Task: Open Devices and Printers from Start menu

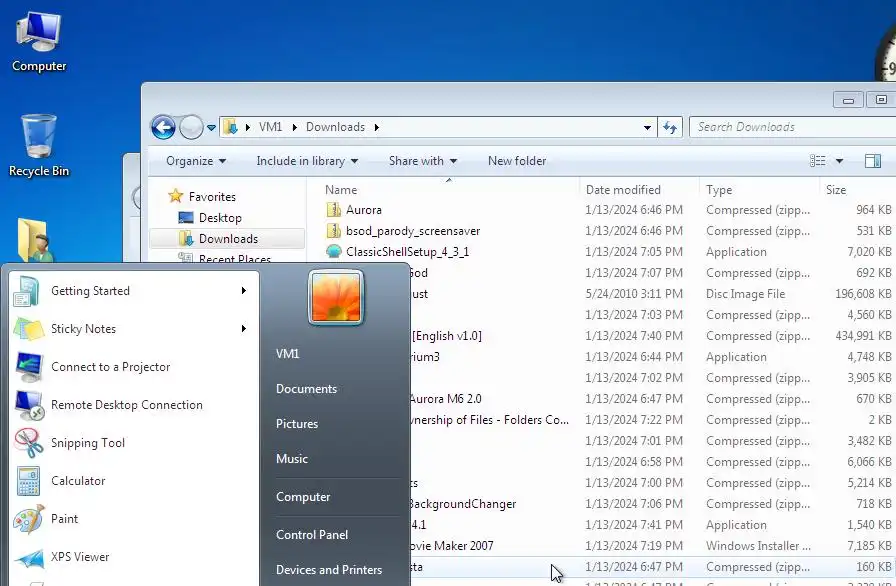Action: [329, 569]
